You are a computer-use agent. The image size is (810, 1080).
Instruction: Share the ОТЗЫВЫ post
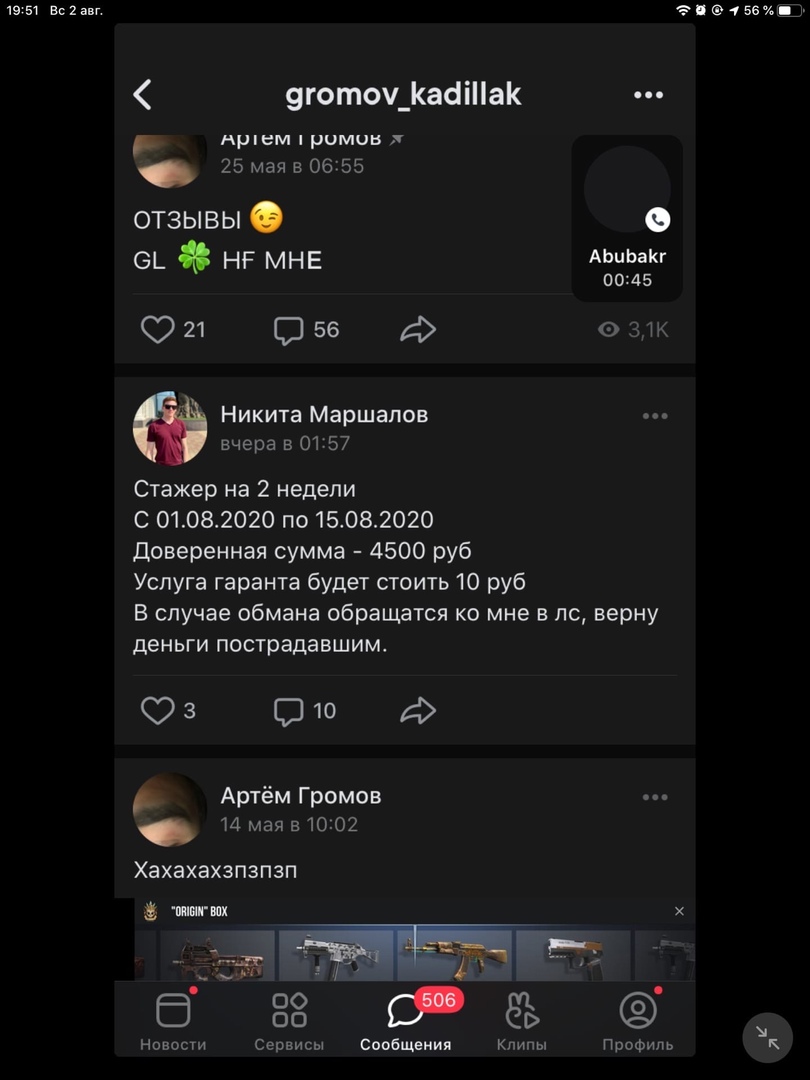click(x=418, y=329)
